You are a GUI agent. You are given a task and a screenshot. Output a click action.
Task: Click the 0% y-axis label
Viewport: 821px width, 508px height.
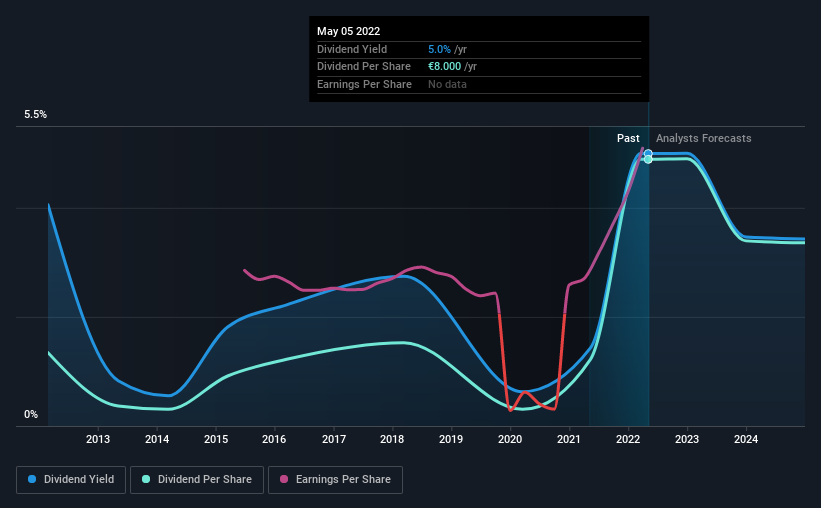(x=31, y=414)
